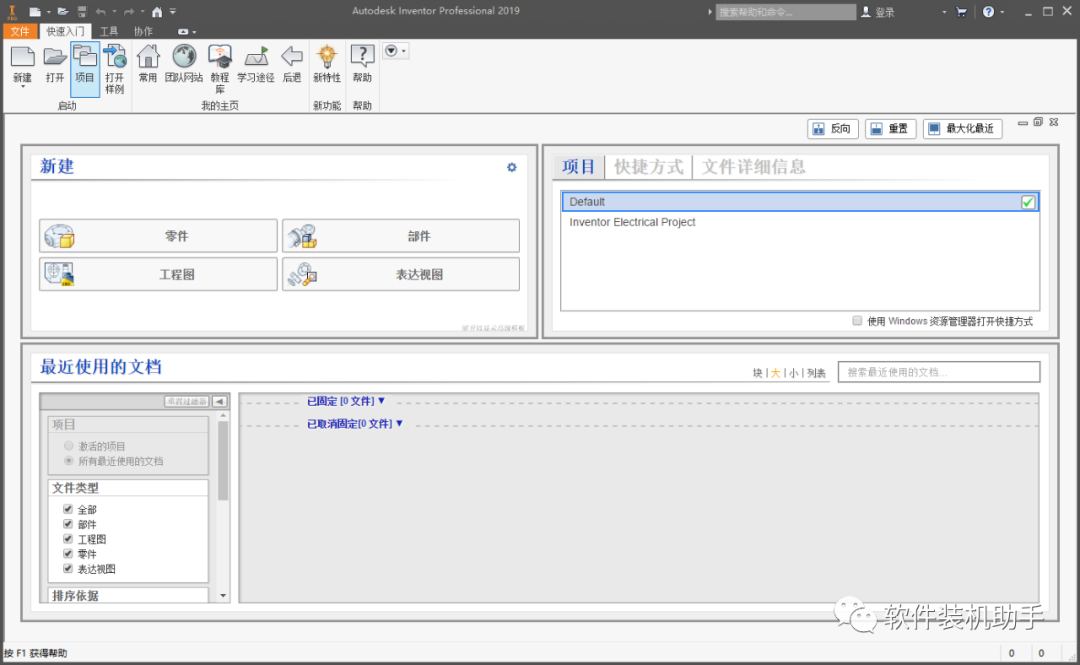This screenshot has height=665, width=1080.
Task: Click the 新建 (New) ribbon icon
Action: coord(22,57)
